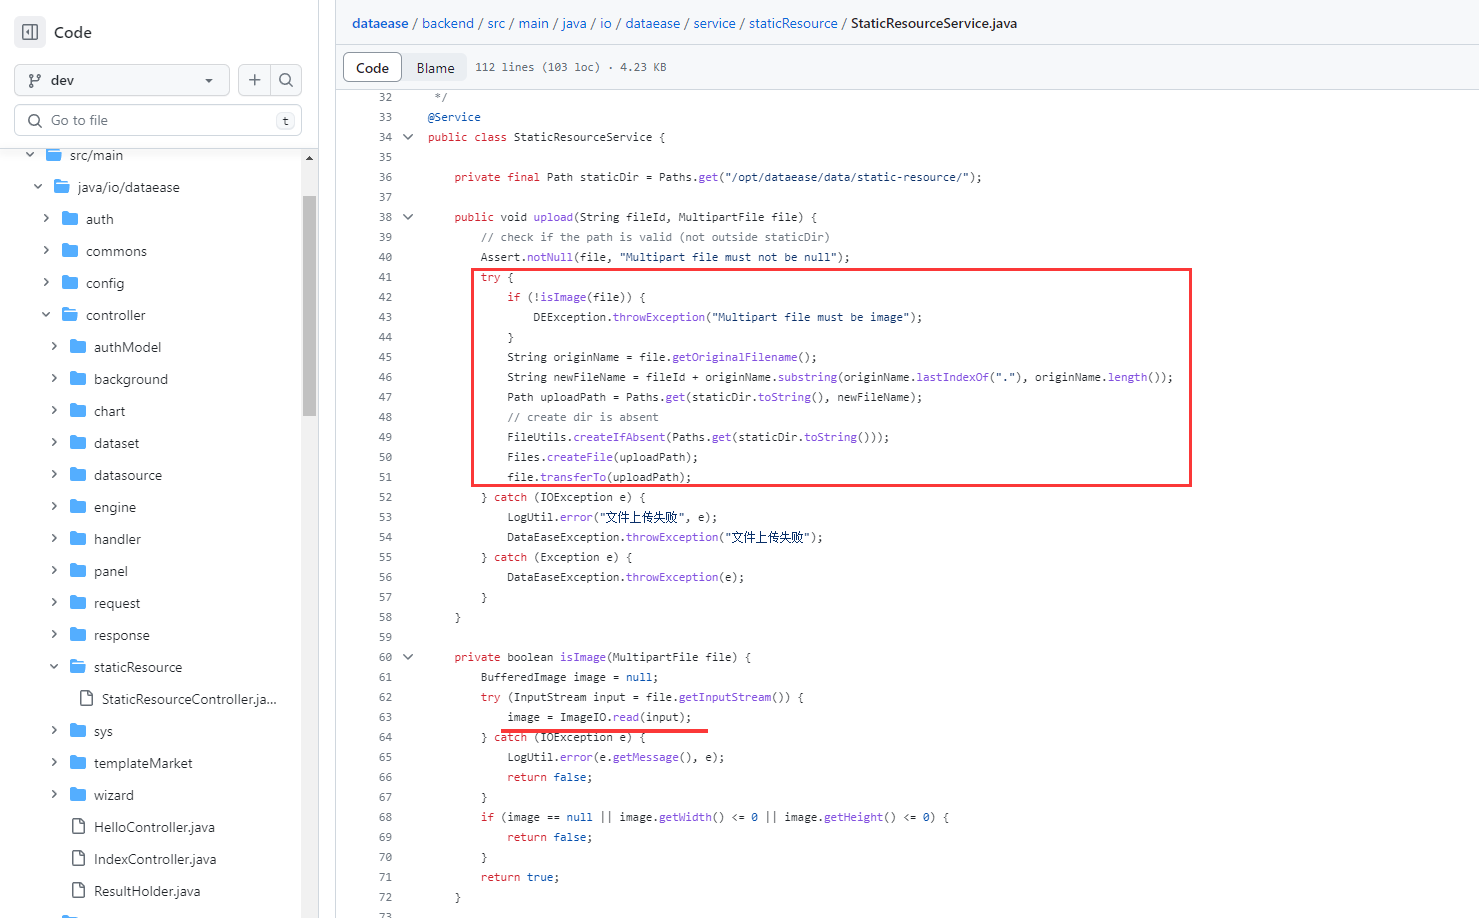This screenshot has width=1479, height=918.
Task: Expand the java/io/dataease folder chevron
Action: [38, 187]
